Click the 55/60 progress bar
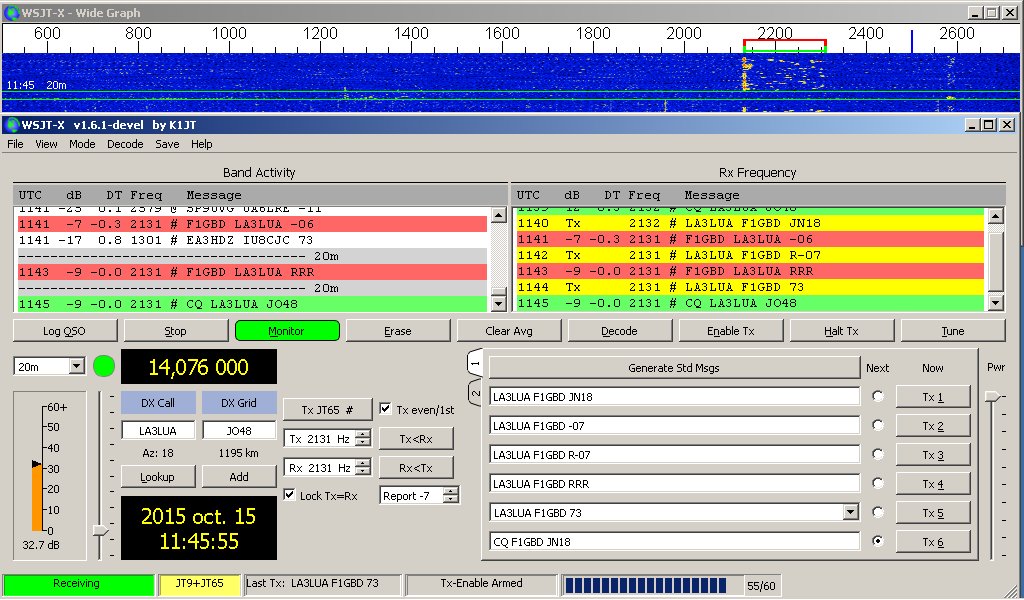Image resolution: width=1024 pixels, height=600 pixels. (653, 585)
